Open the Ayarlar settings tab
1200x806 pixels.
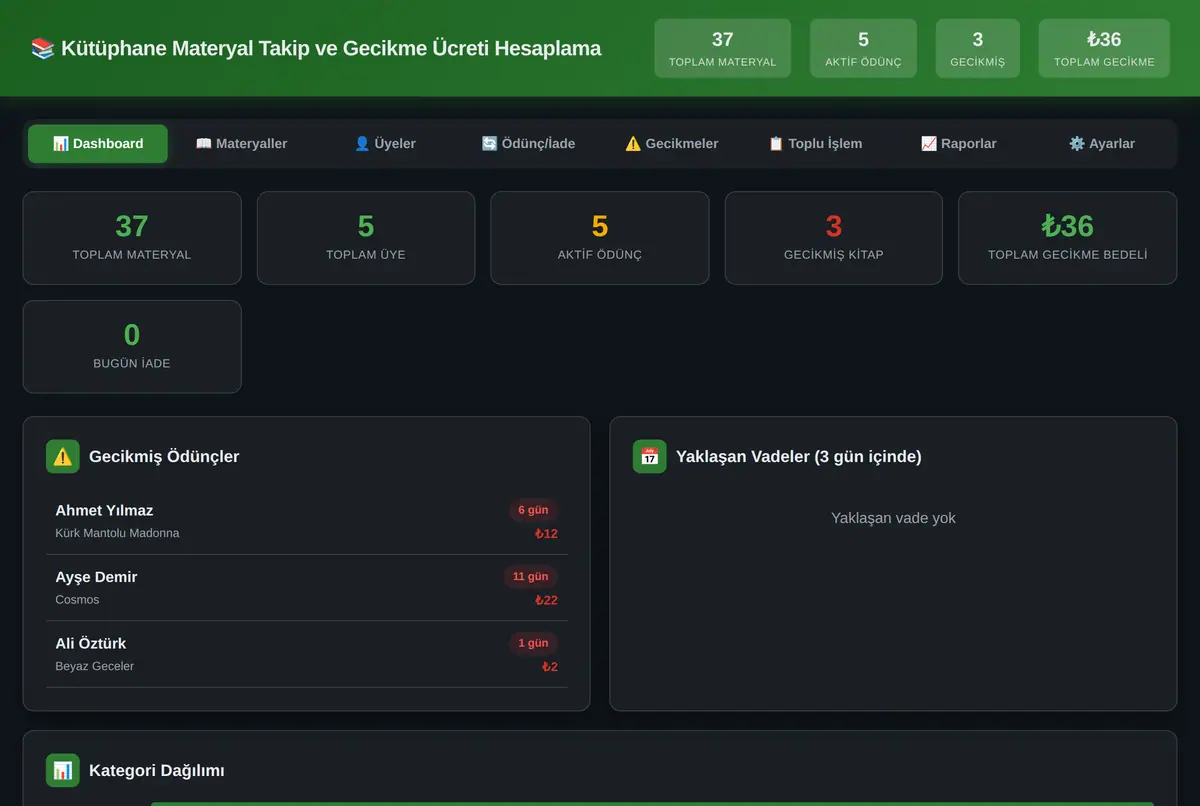click(1102, 144)
